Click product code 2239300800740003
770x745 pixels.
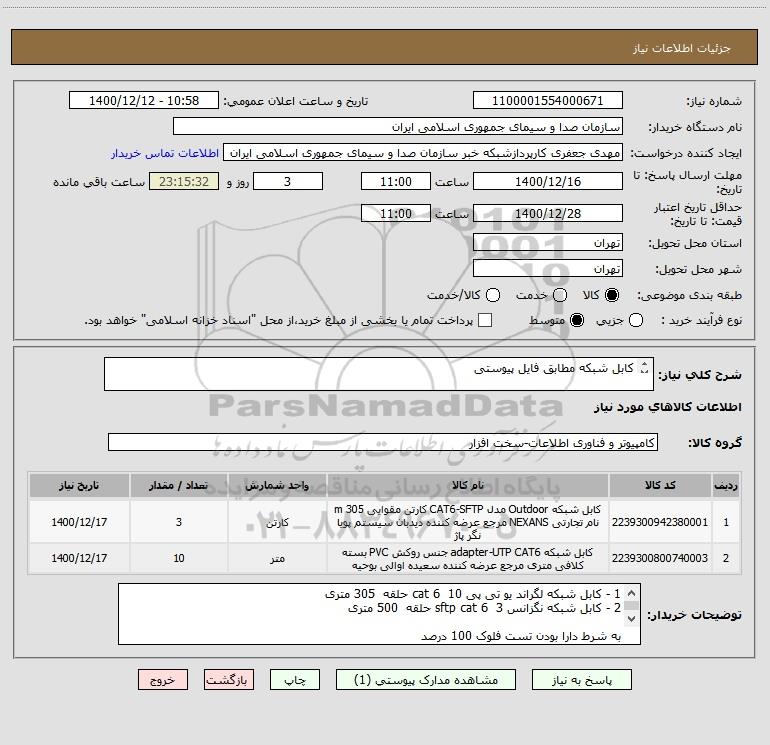click(660, 558)
